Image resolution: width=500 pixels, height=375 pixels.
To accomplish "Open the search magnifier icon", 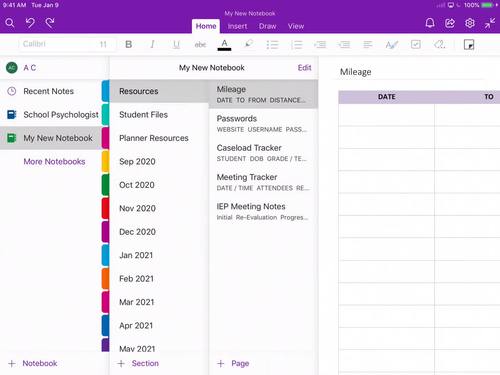I will coord(10,23).
